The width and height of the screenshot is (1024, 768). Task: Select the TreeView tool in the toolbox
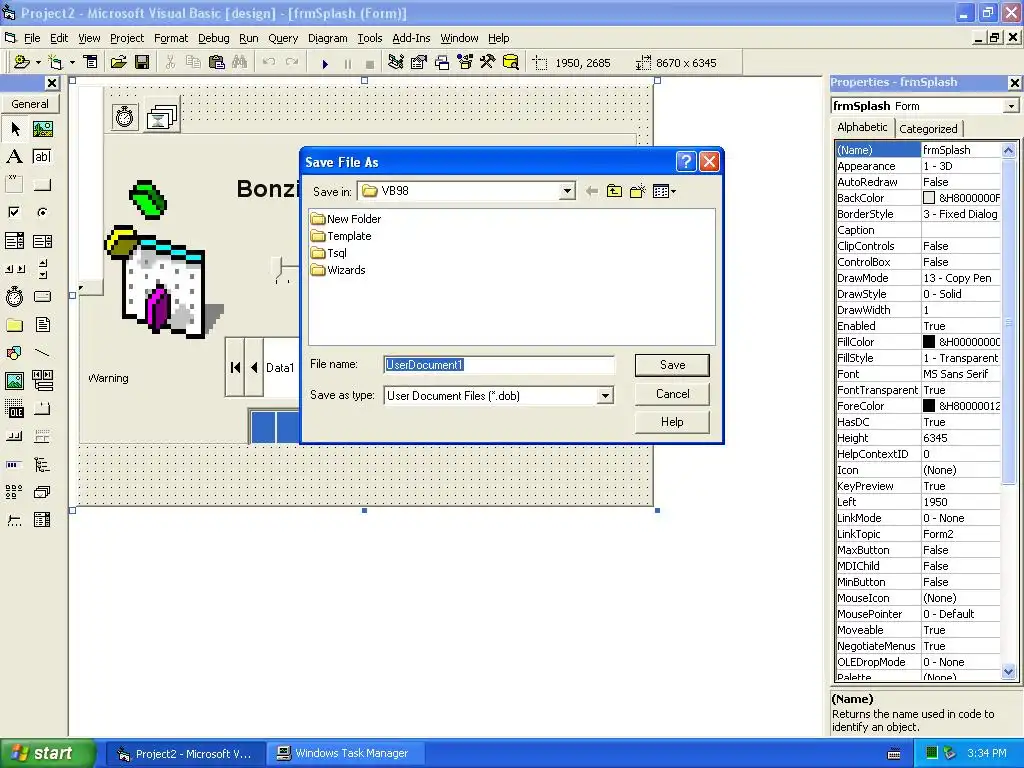[42, 465]
